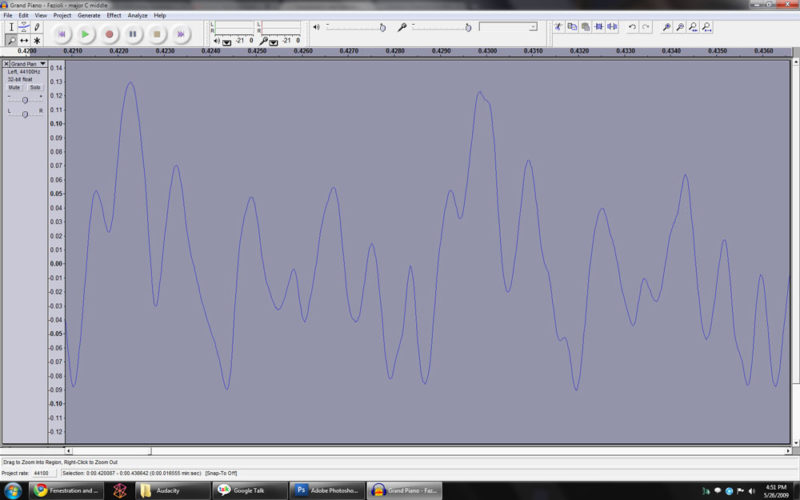Click the Undo arrow icon
Screen dimensions: 800x500
631,28
